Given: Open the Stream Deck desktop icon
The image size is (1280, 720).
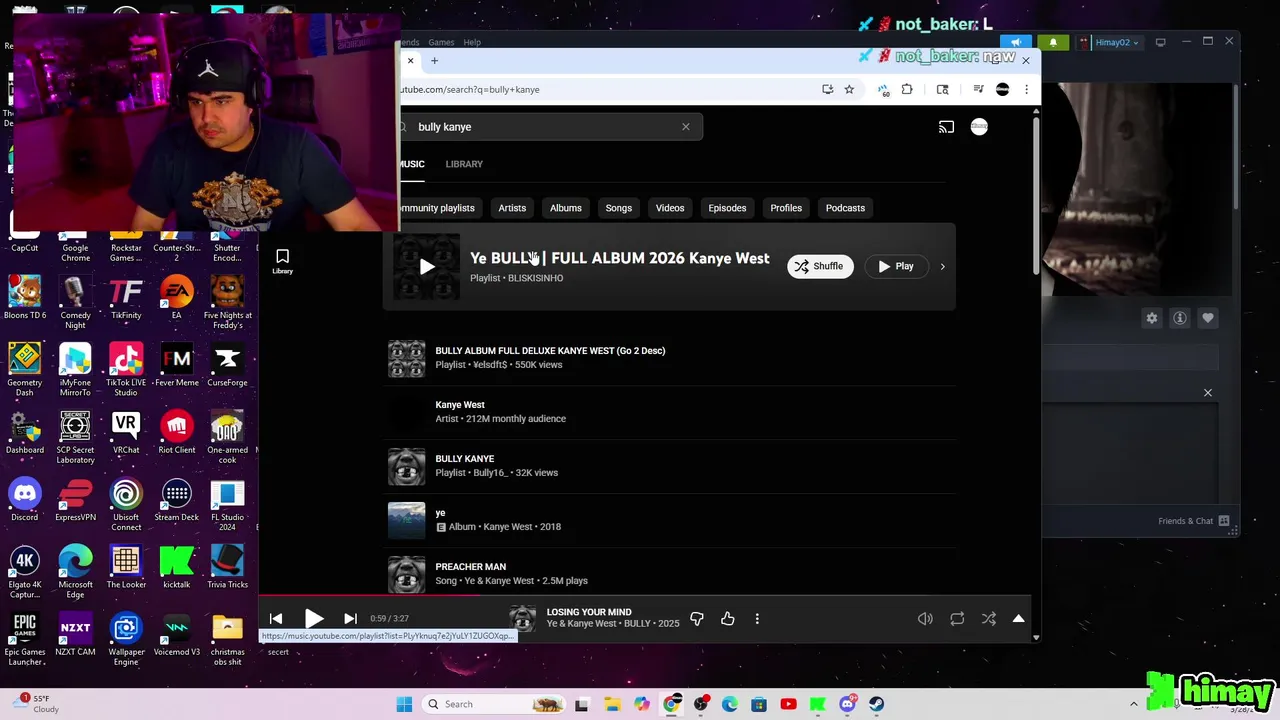Looking at the screenshot, I should pyautogui.click(x=177, y=500).
